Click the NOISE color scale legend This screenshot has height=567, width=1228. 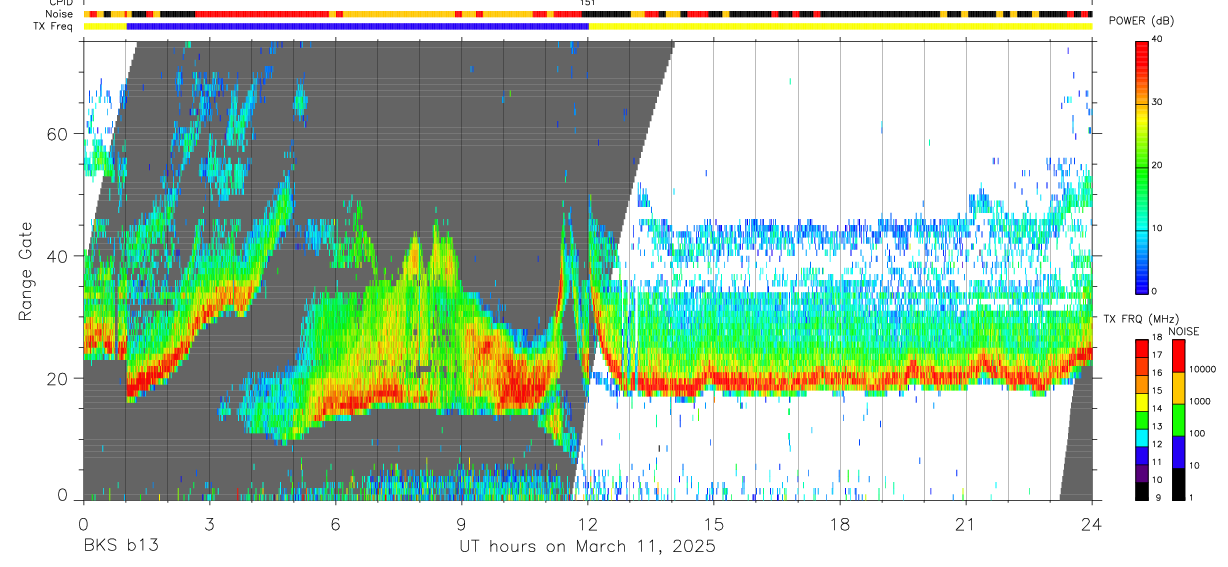click(1179, 420)
